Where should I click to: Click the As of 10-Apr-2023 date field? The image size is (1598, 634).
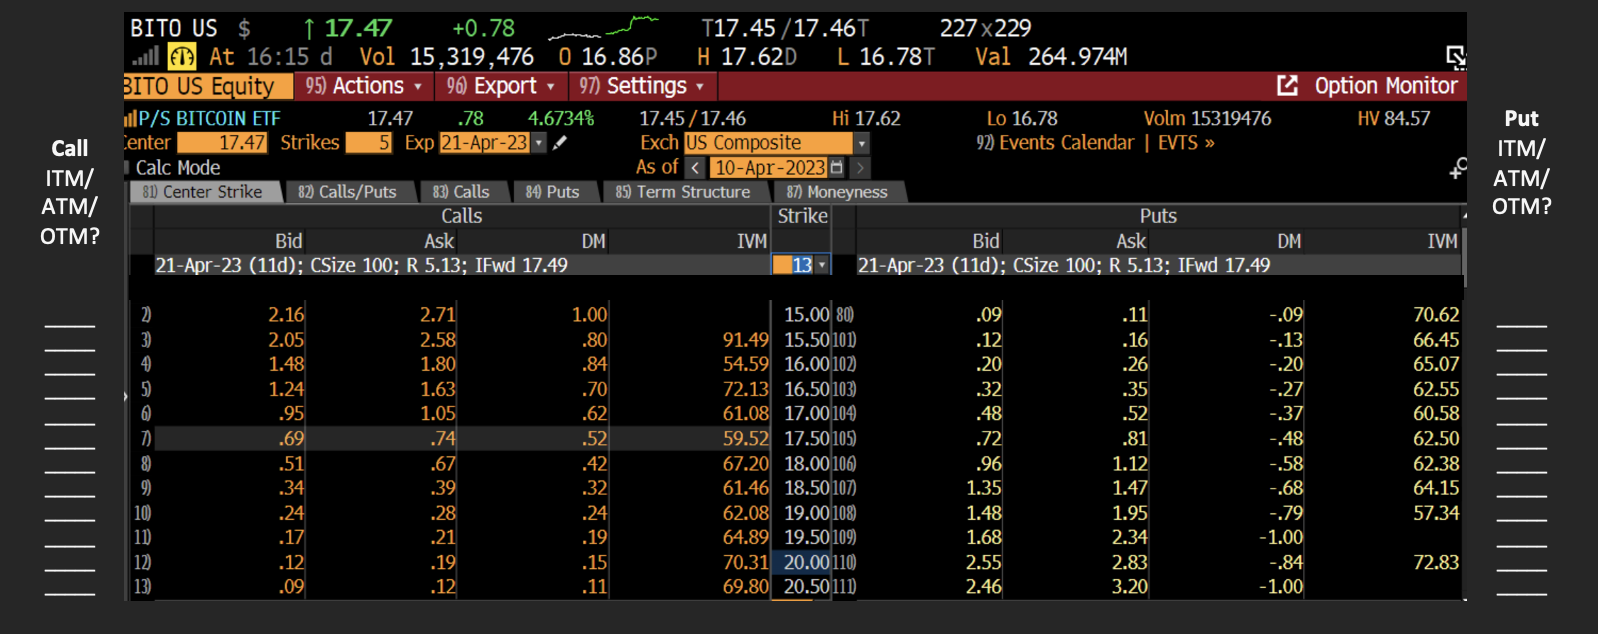770,168
